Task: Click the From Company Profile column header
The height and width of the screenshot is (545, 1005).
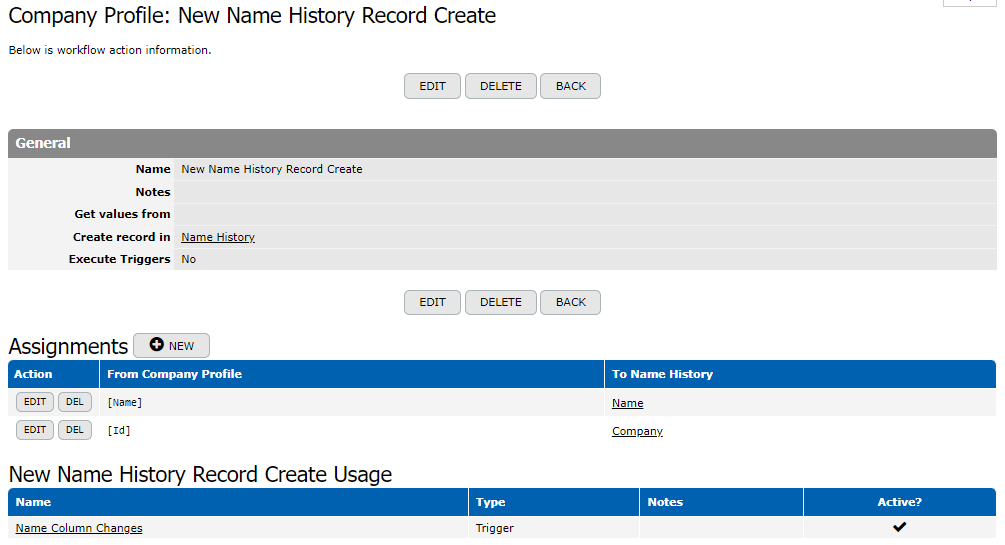Action: coord(175,374)
